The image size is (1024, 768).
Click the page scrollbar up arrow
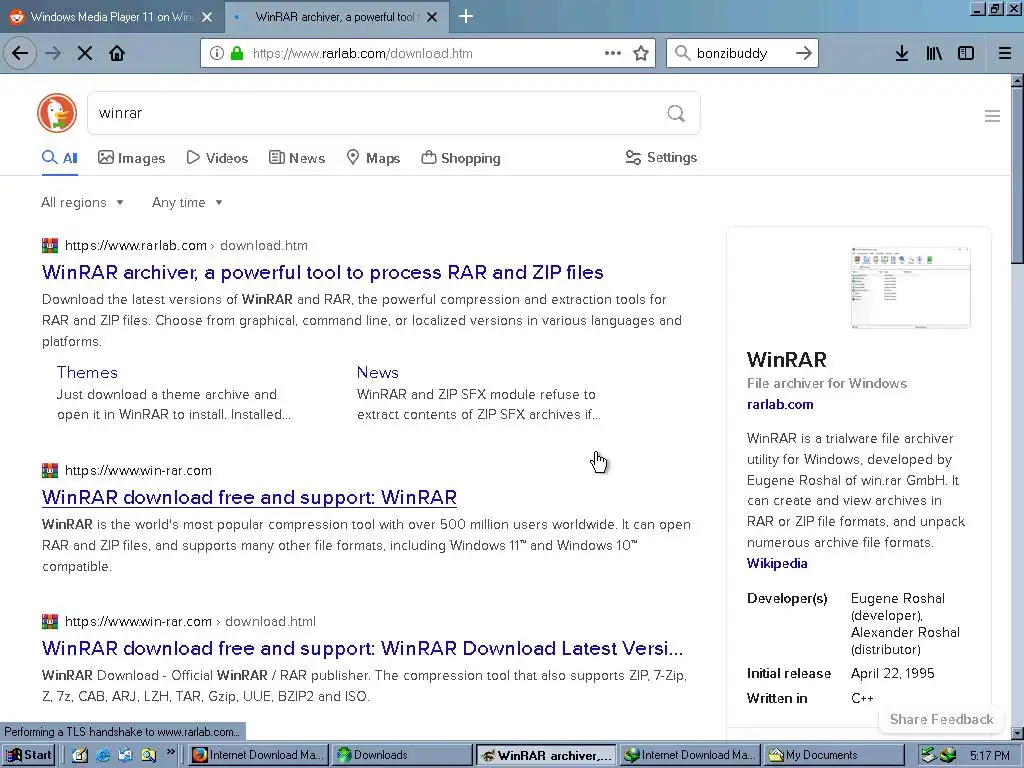click(1017, 82)
